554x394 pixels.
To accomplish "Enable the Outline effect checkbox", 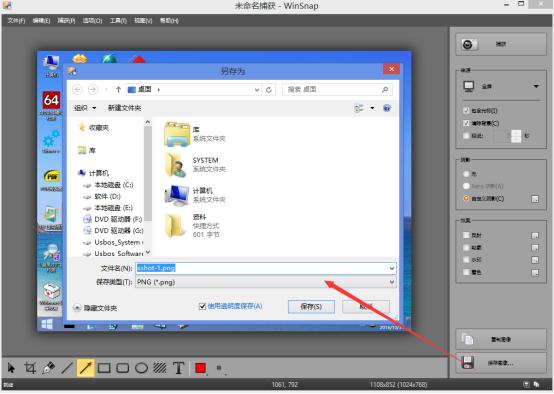I will tap(466, 247).
